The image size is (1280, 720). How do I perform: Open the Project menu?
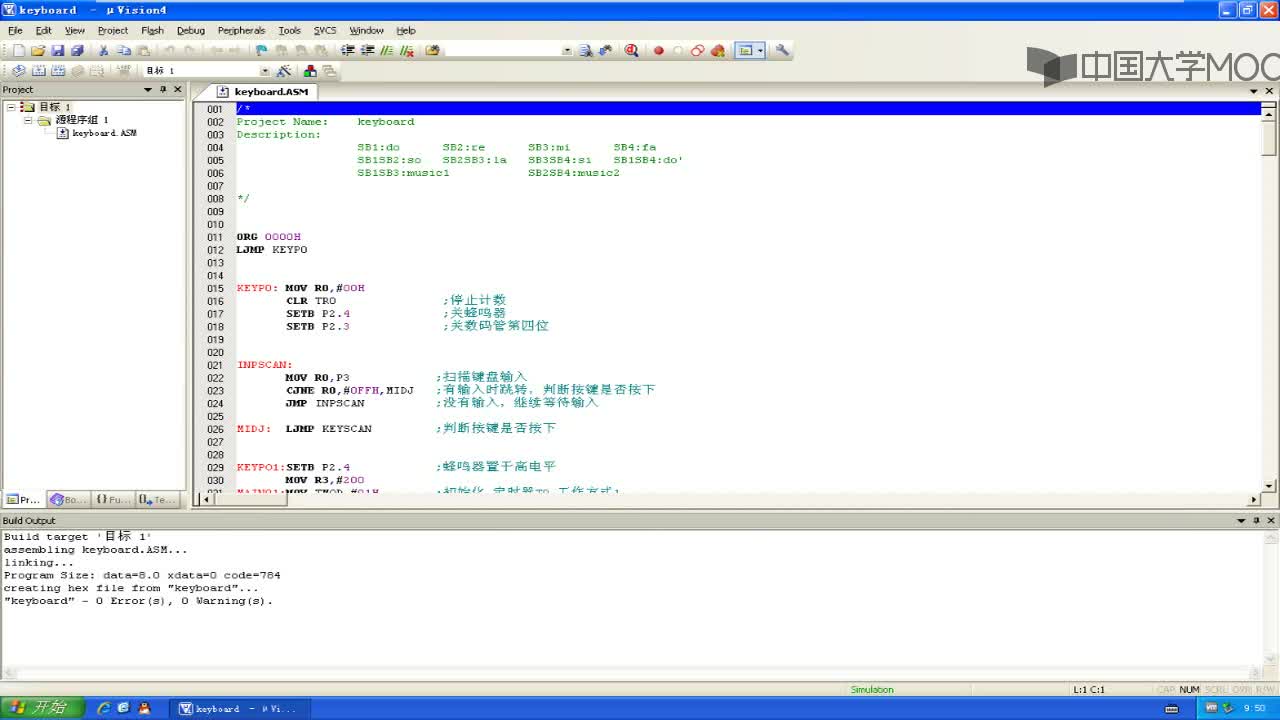point(113,31)
